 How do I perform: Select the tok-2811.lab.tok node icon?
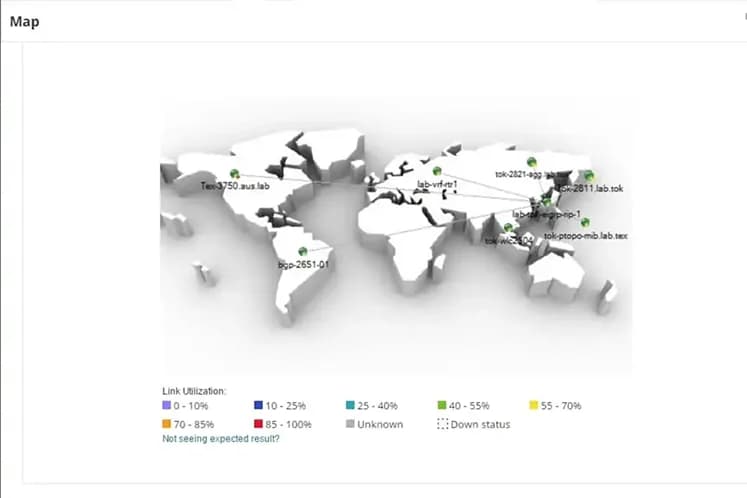point(589,175)
